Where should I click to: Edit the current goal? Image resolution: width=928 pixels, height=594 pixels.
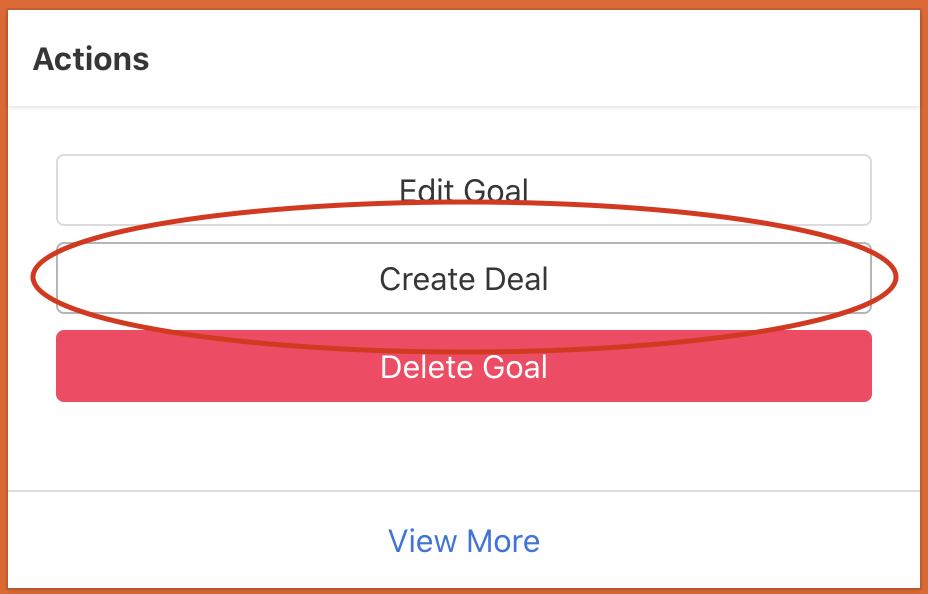point(464,189)
